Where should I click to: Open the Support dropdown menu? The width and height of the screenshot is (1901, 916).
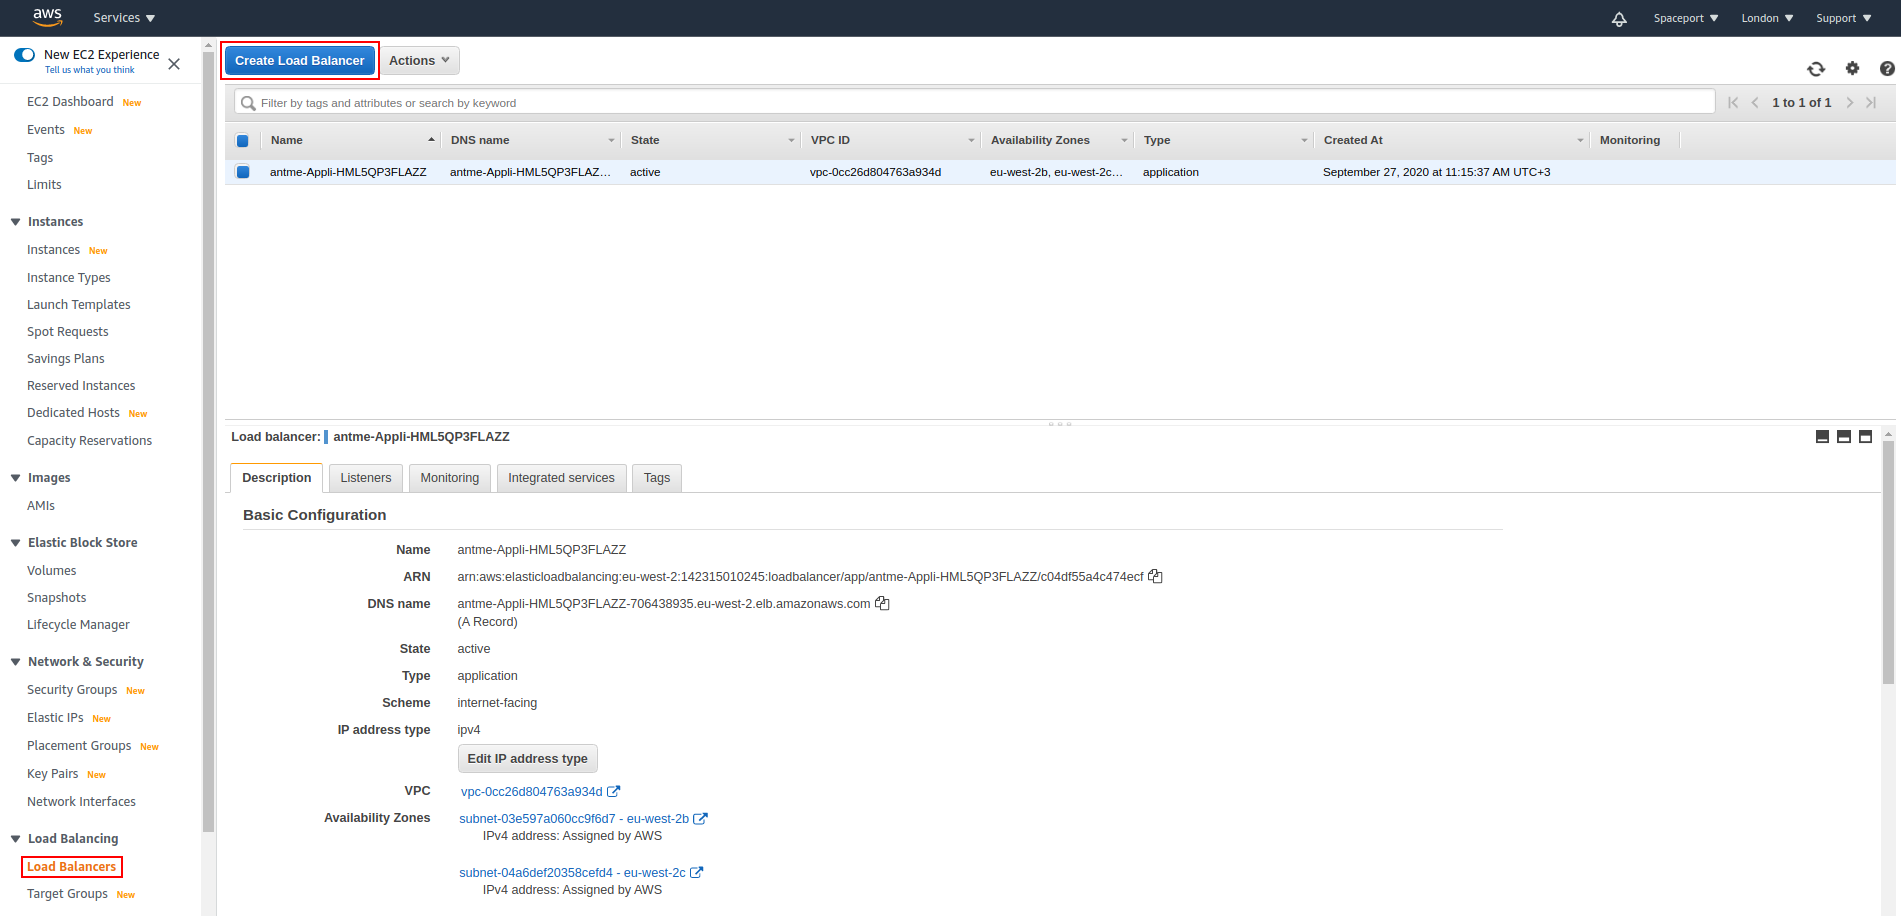tap(1844, 18)
